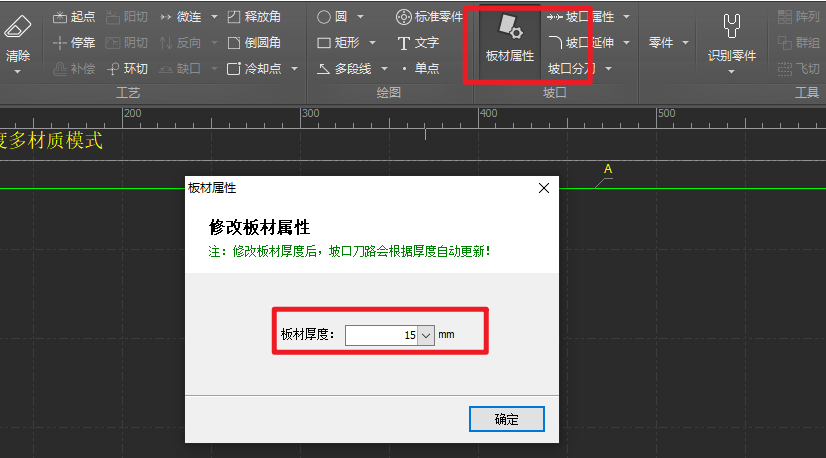
Task: Expand the 坡口属性 dropdown arrow
Action: (x=626, y=17)
